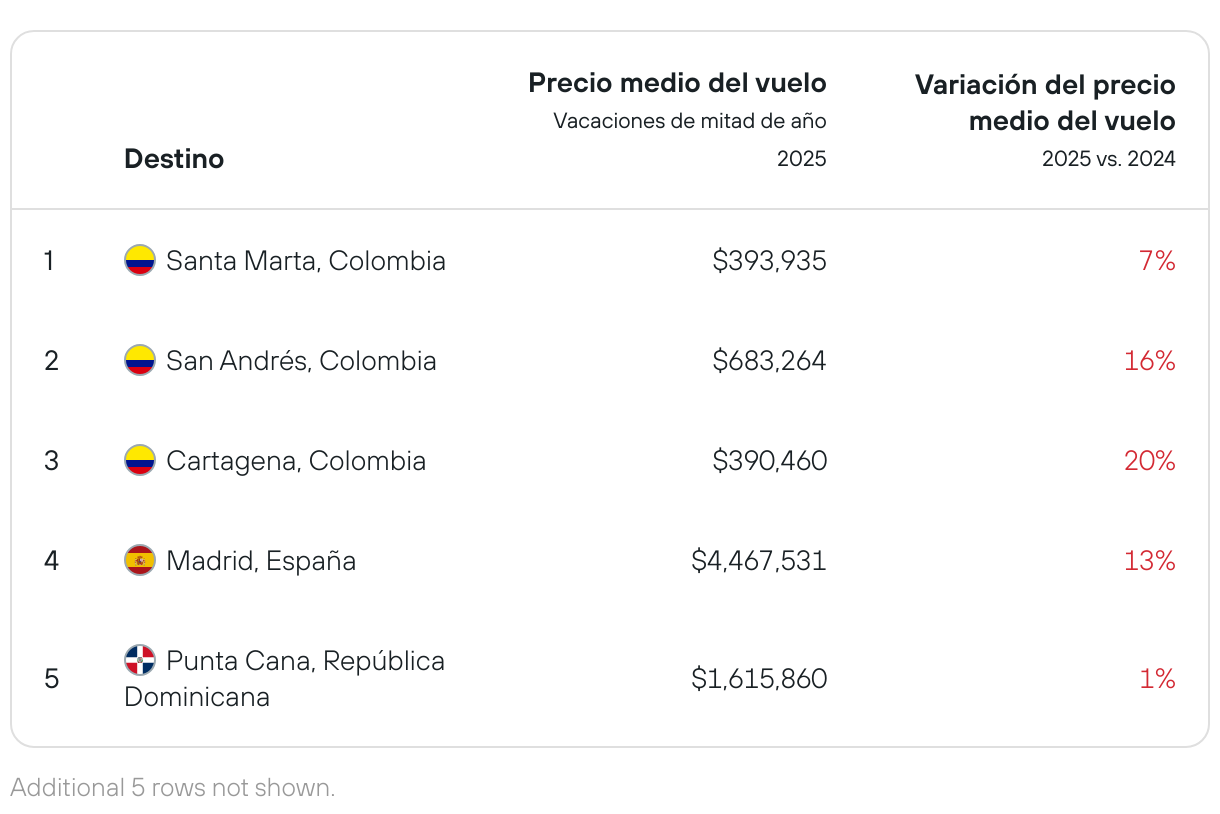This screenshot has height=814, width=1220.
Task: Select the Punta Cana, República Dominicana text
Action: pyautogui.click(x=285, y=678)
